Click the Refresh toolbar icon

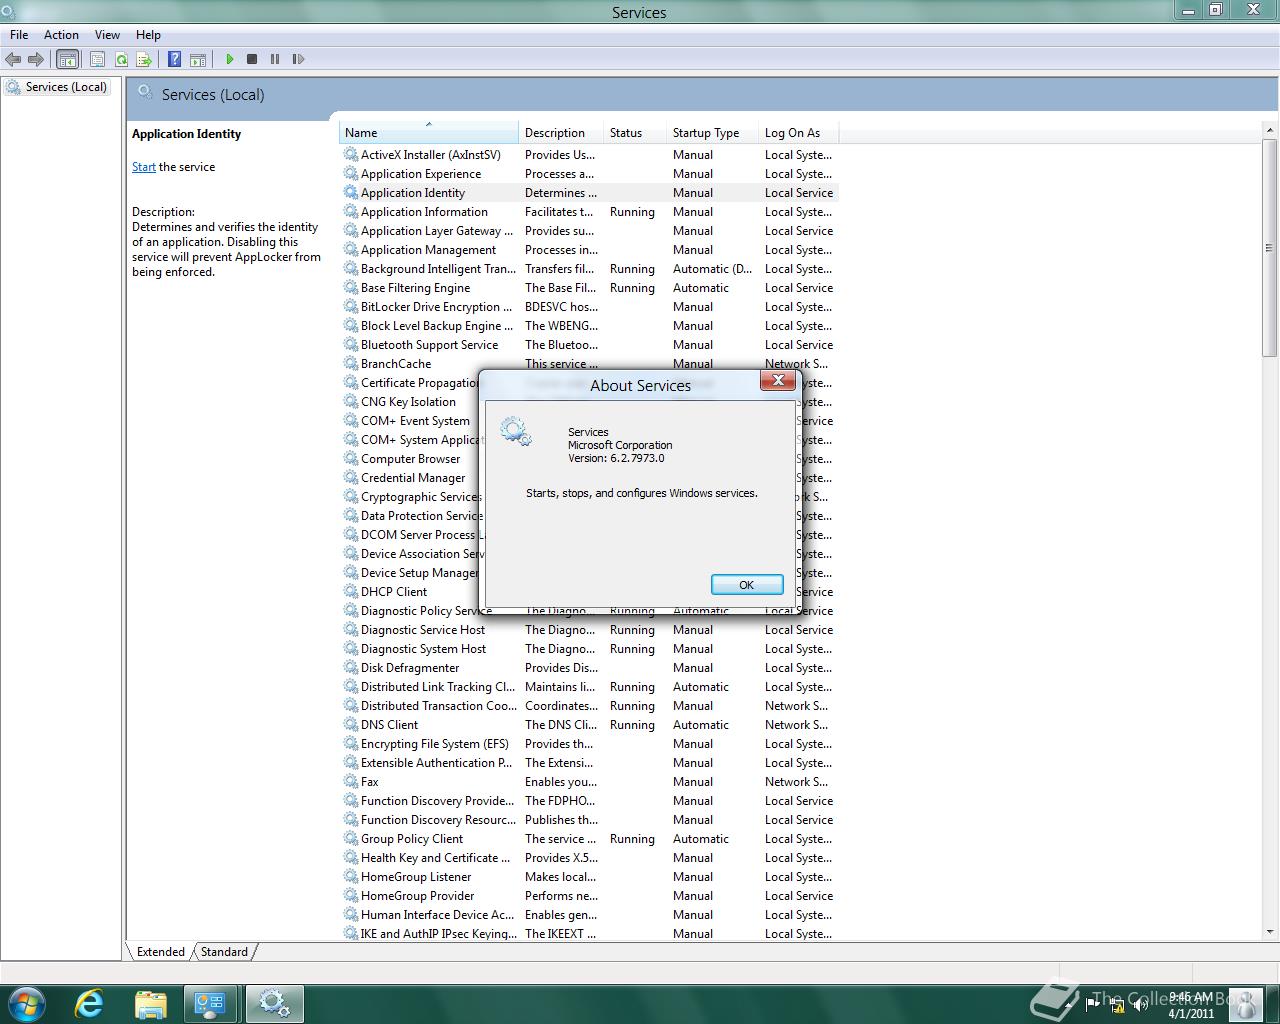tap(121, 59)
